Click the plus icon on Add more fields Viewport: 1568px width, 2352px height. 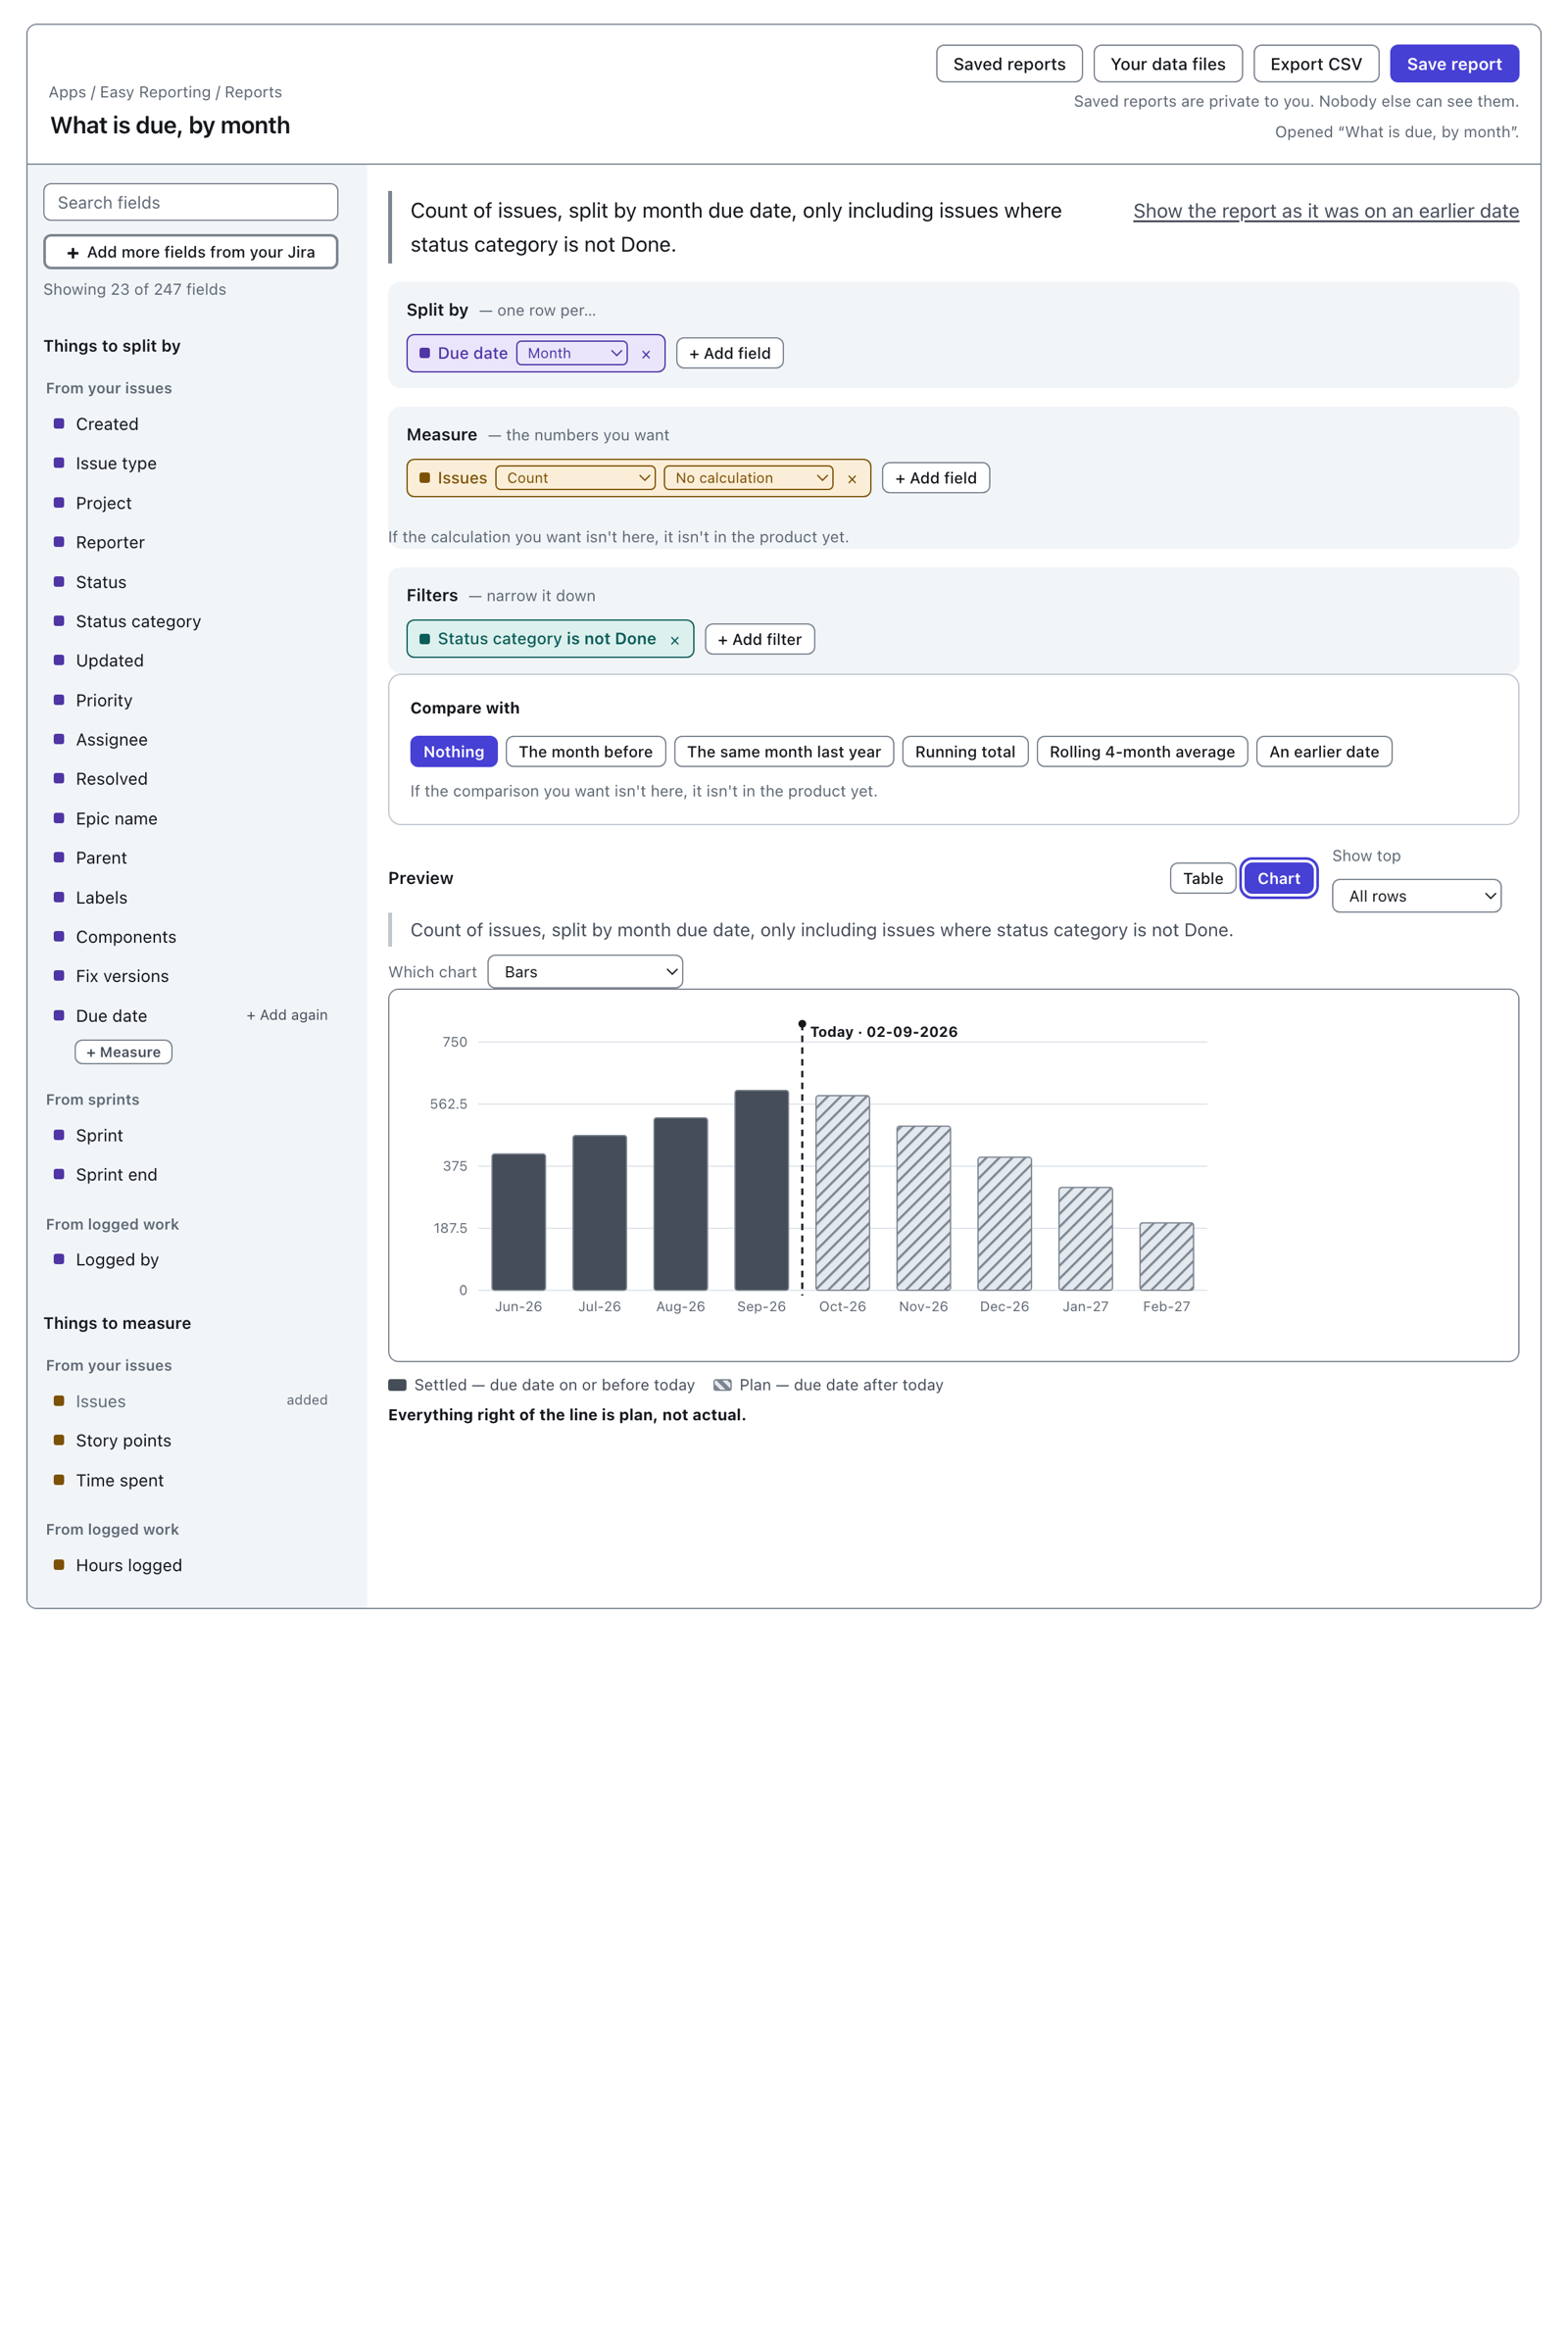pos(73,253)
